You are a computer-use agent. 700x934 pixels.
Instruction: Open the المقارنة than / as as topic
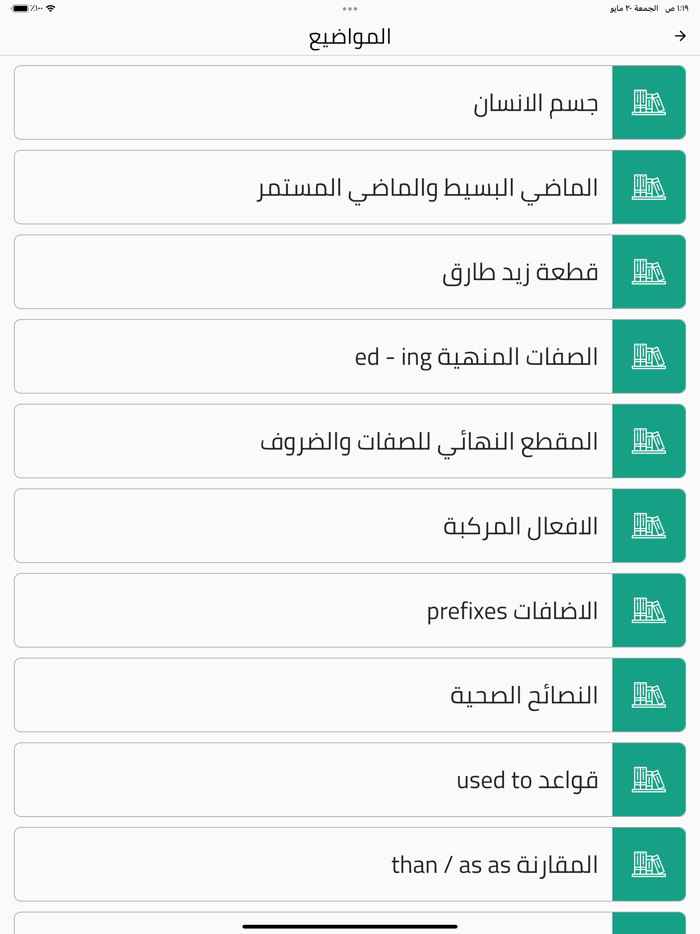coord(310,864)
